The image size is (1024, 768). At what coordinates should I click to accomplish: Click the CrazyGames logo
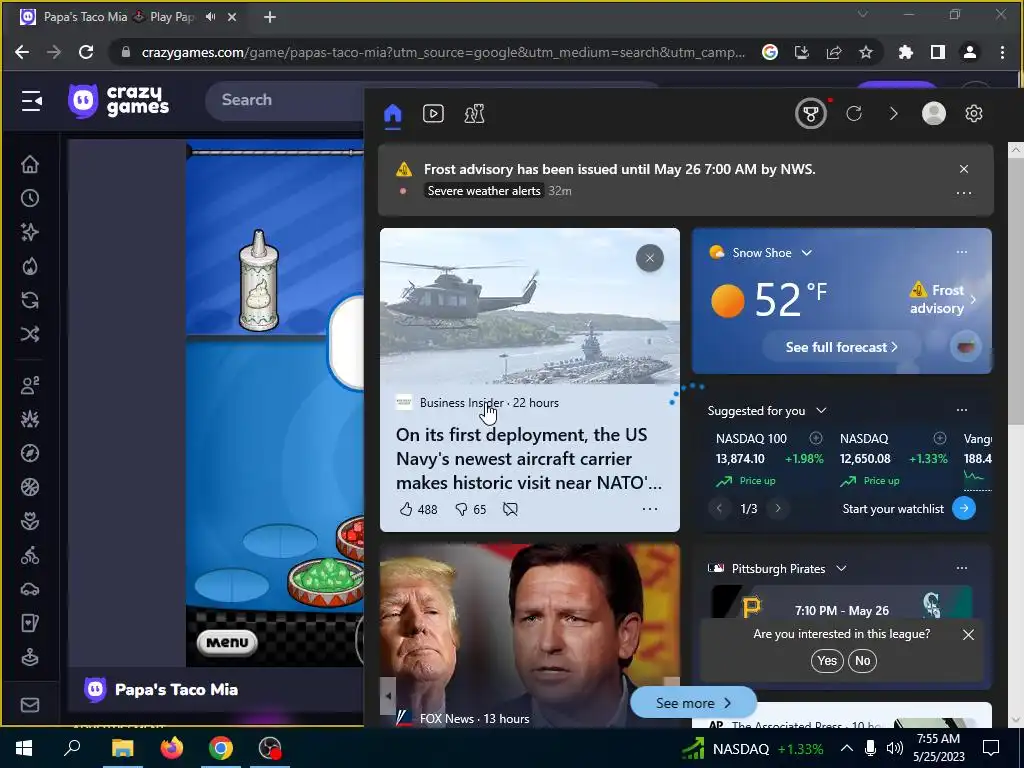click(x=118, y=101)
